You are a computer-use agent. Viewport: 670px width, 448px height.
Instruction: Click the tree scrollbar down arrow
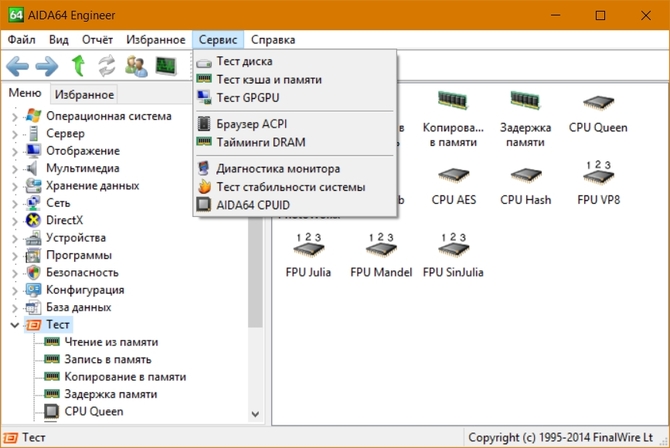coord(256,414)
